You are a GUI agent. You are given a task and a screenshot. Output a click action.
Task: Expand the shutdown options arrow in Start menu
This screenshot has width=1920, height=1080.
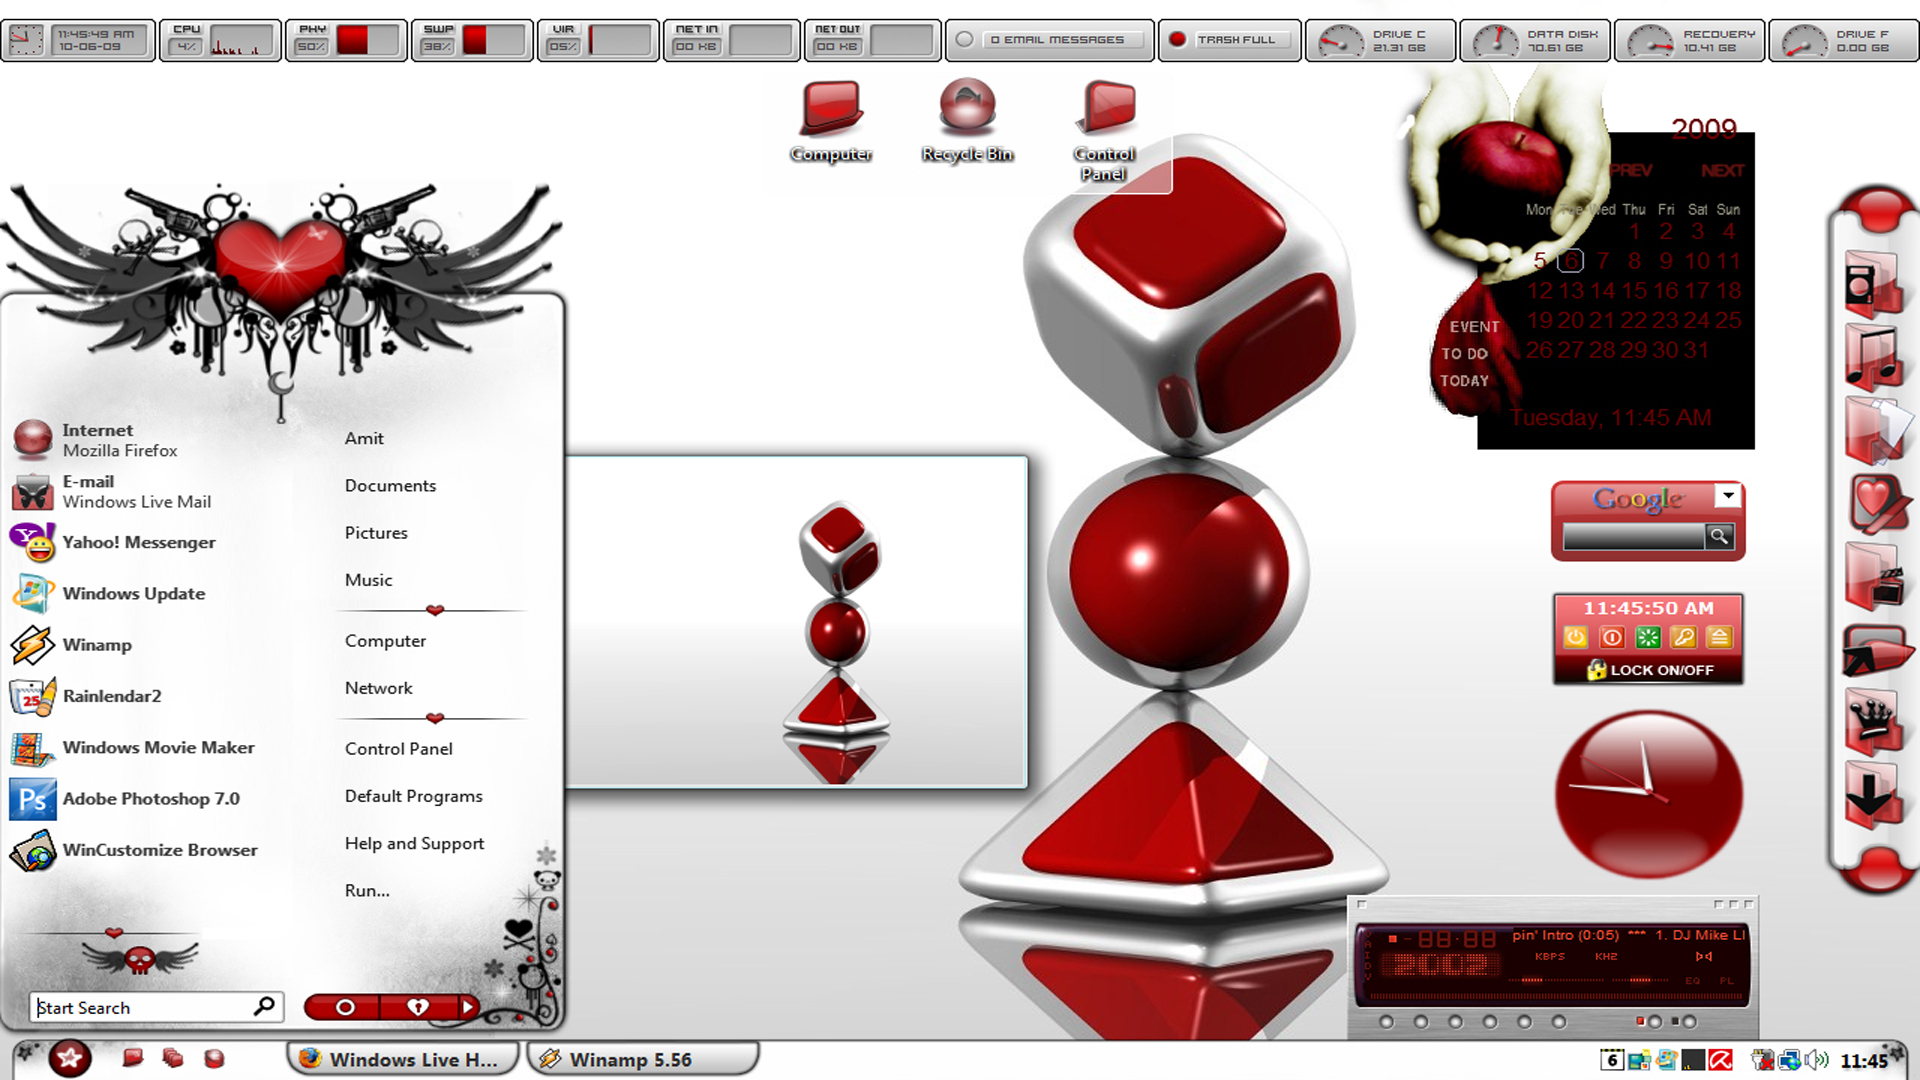click(467, 1007)
